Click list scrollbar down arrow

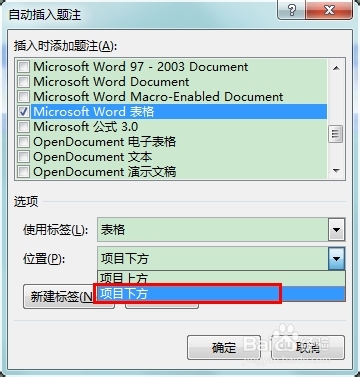pos(336,171)
